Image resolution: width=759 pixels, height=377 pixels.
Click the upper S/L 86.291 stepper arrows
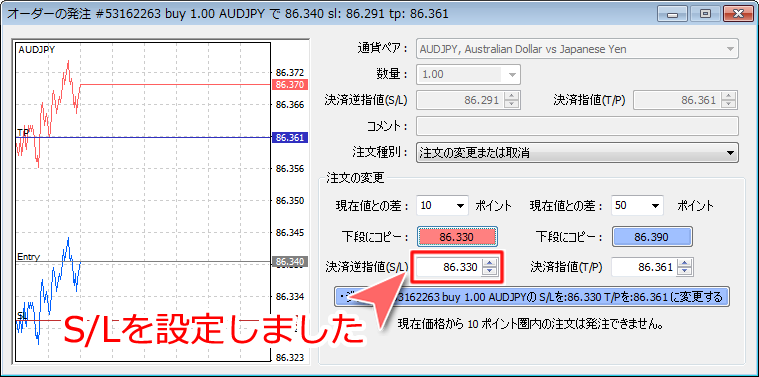pos(512,101)
